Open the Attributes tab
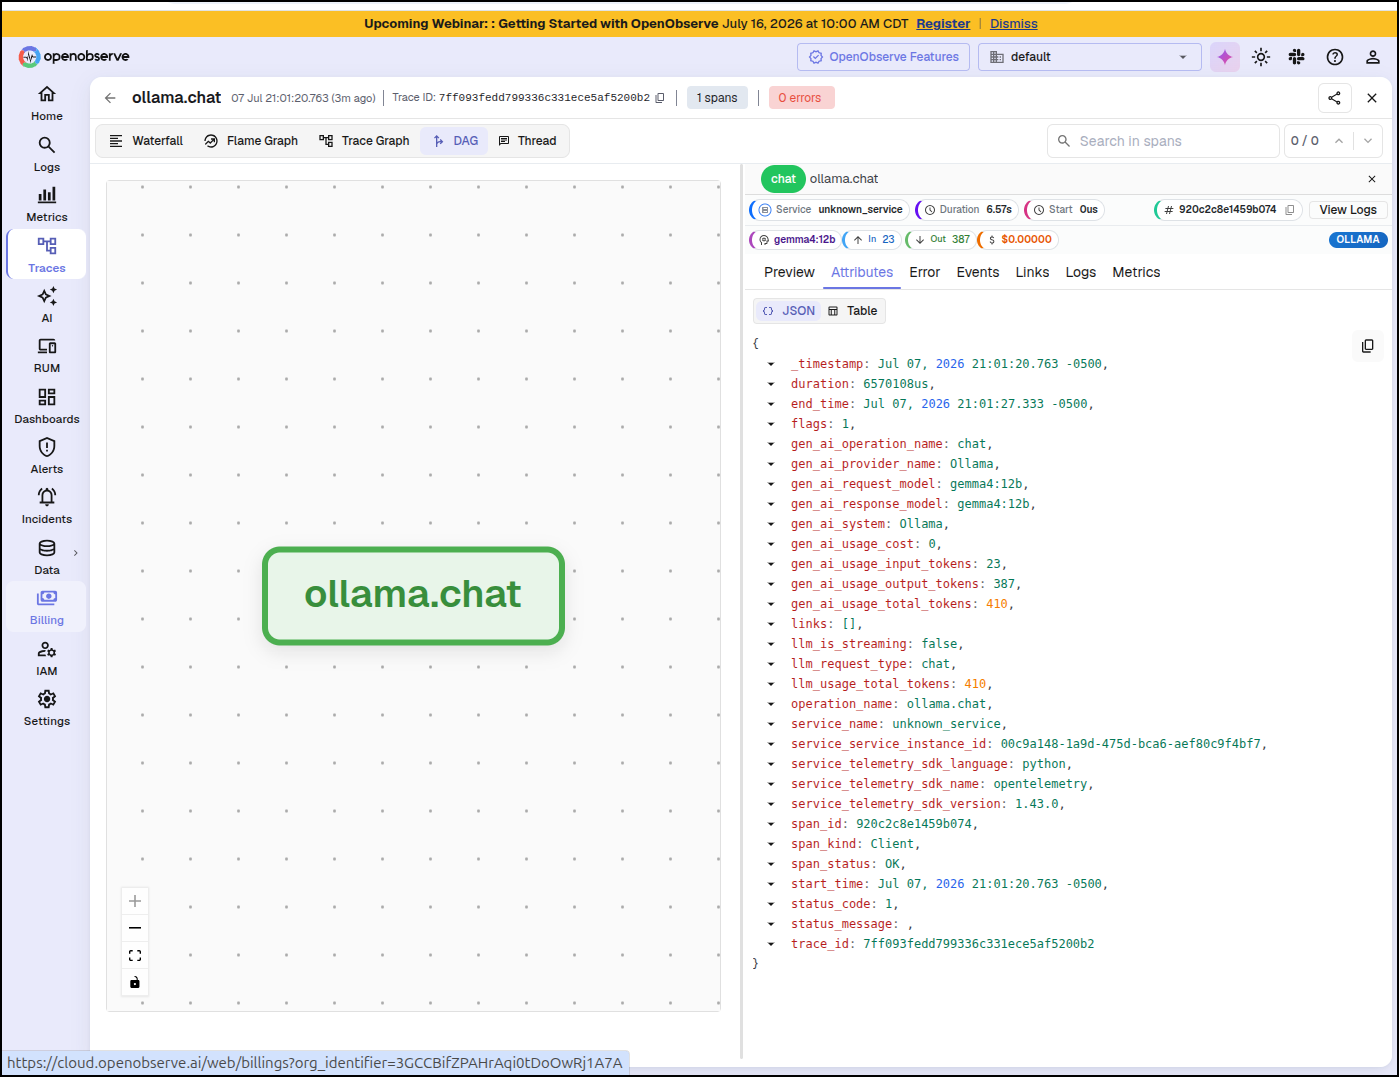This screenshot has width=1399, height=1077. [862, 272]
